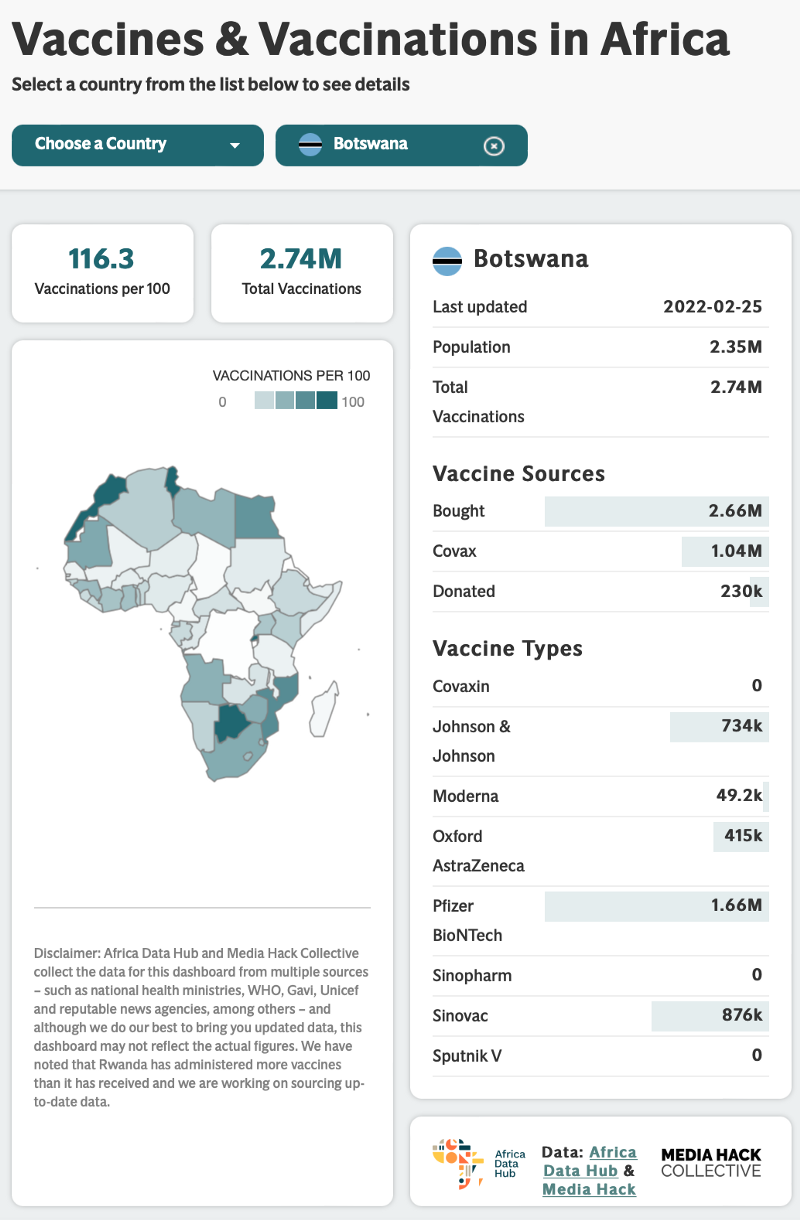Click the Botswana heading in the details panel
This screenshot has height=1220, width=800.
click(x=531, y=259)
